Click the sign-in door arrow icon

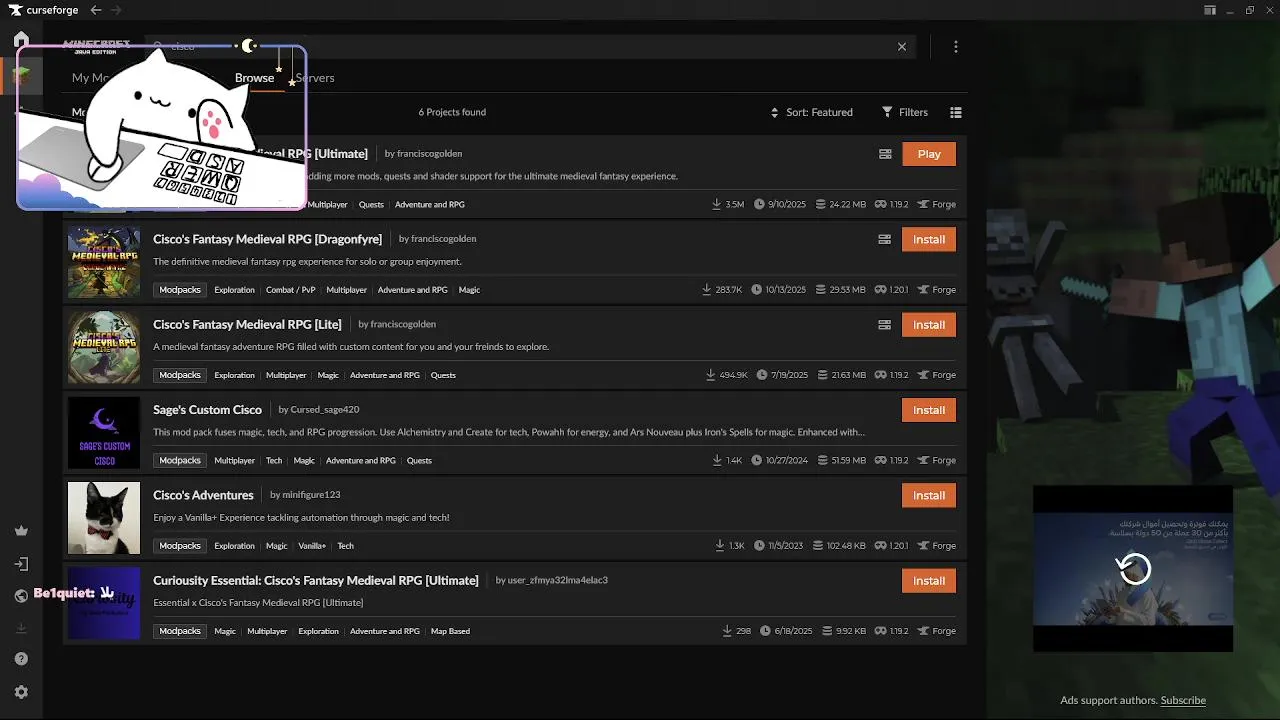coord(21,564)
